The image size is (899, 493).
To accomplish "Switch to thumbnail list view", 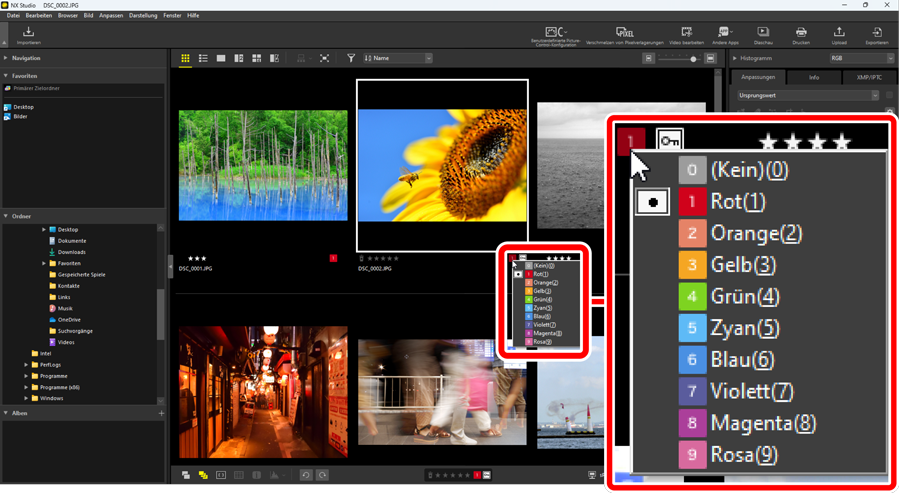I will point(203,59).
